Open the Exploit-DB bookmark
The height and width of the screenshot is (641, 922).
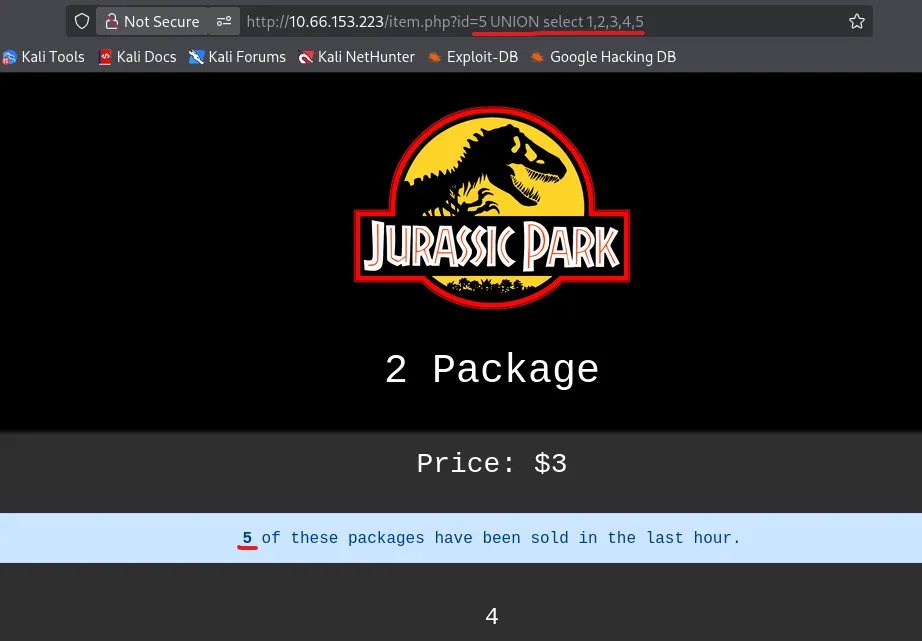click(472, 57)
